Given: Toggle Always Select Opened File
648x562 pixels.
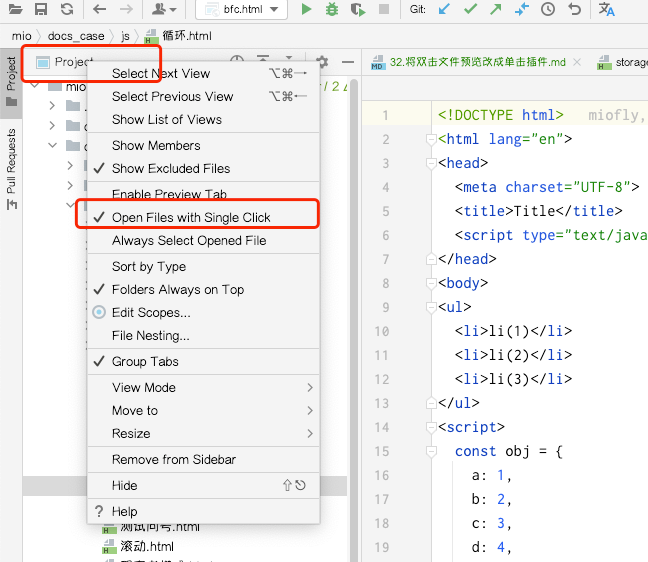Looking at the screenshot, I should point(203,241).
